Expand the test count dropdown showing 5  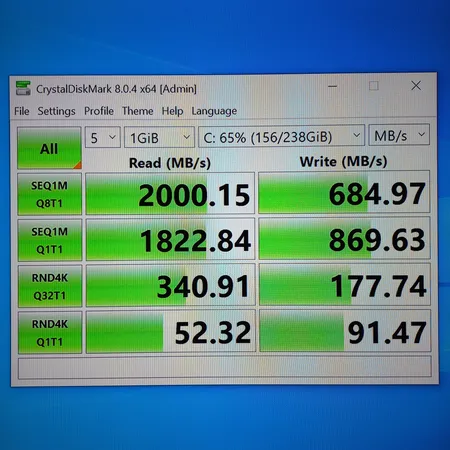(103, 137)
